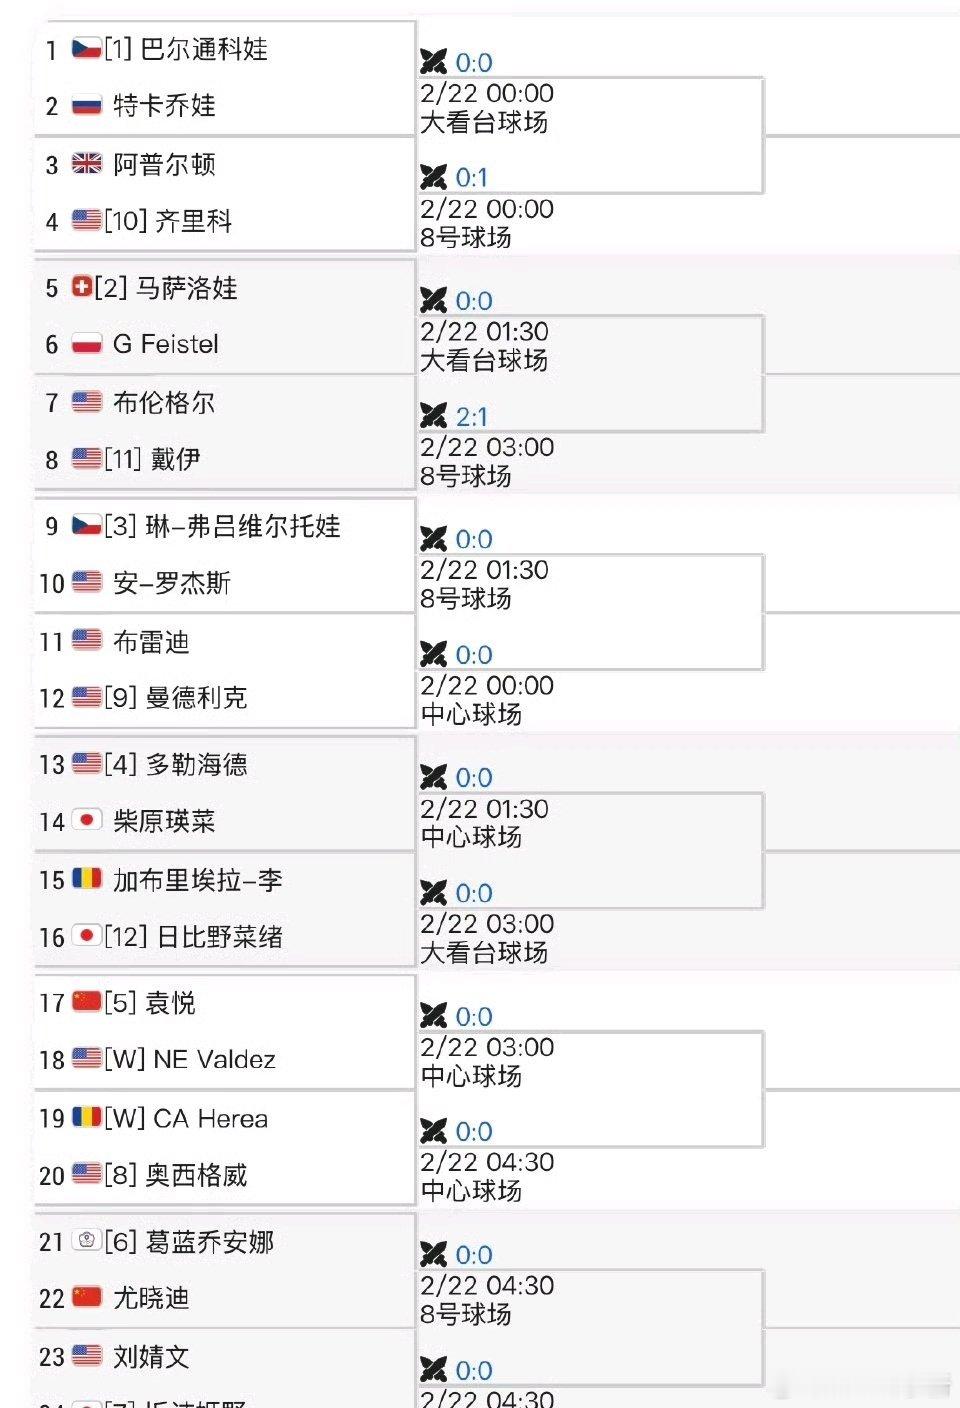Click the Czech flag beside [1] 巴尔通科娃

(84, 48)
